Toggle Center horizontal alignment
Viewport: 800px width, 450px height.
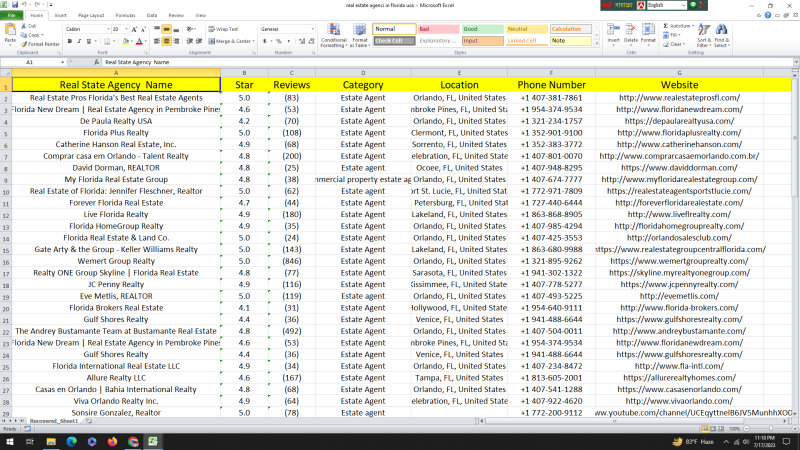pos(166,41)
